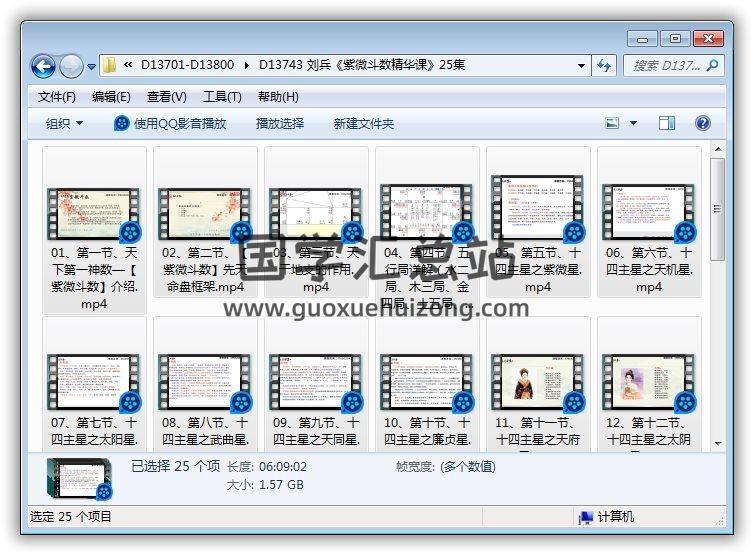This screenshot has width=754, height=555.
Task: Select video 08、第八节 武曲星 thumbnail
Action: pyautogui.click(x=205, y=383)
